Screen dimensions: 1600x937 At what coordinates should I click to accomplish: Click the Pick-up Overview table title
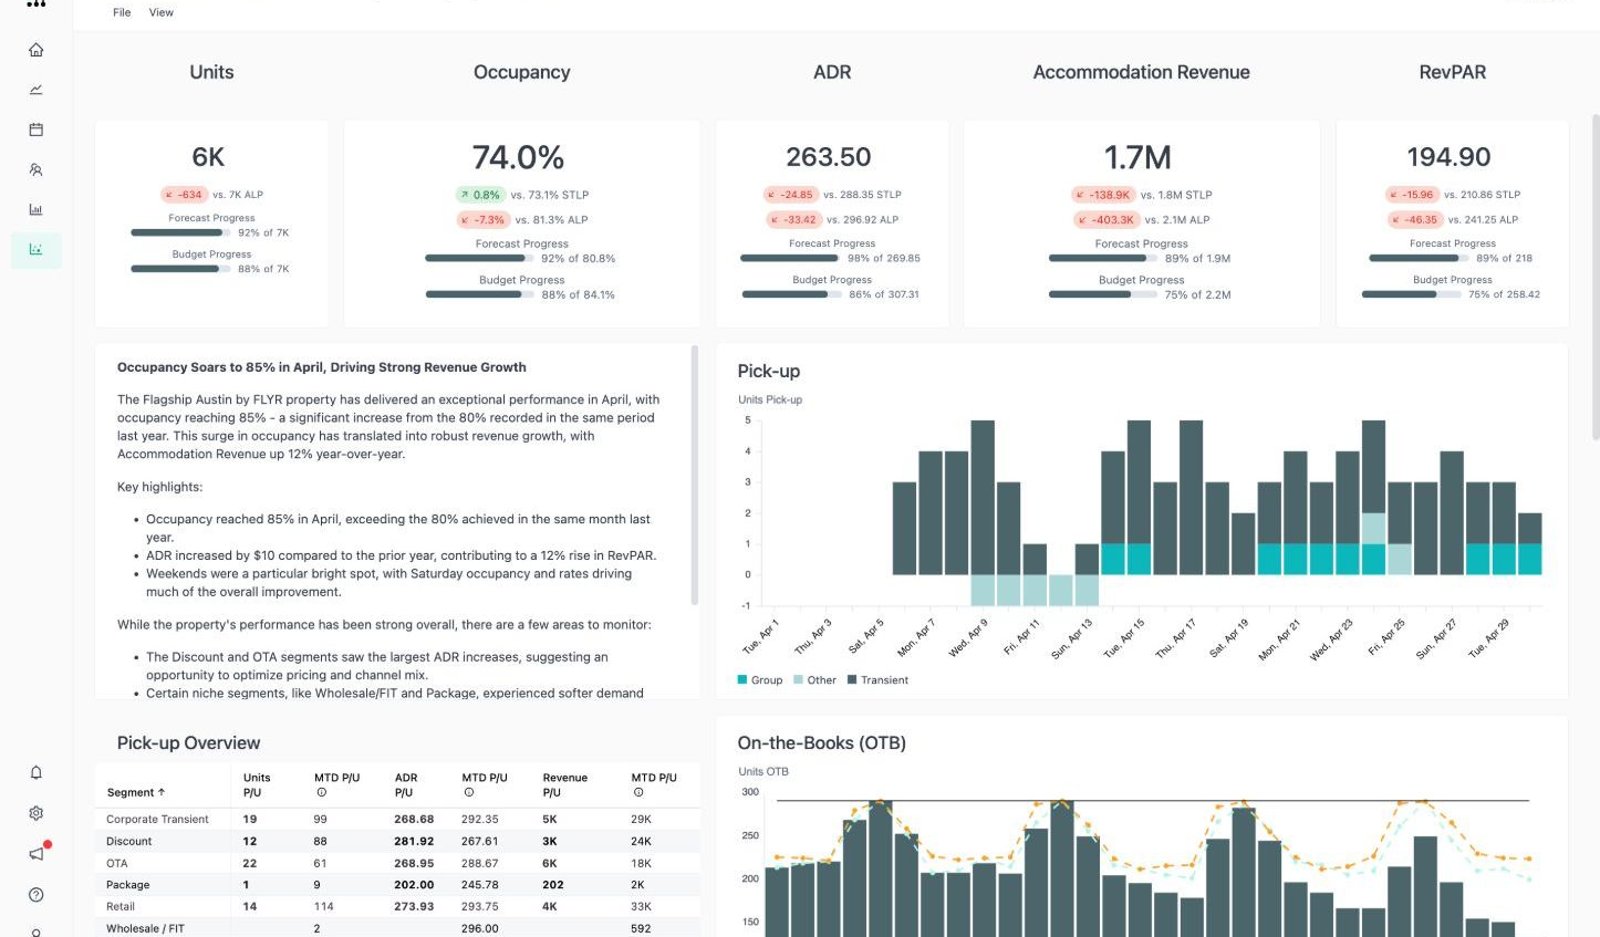[188, 743]
